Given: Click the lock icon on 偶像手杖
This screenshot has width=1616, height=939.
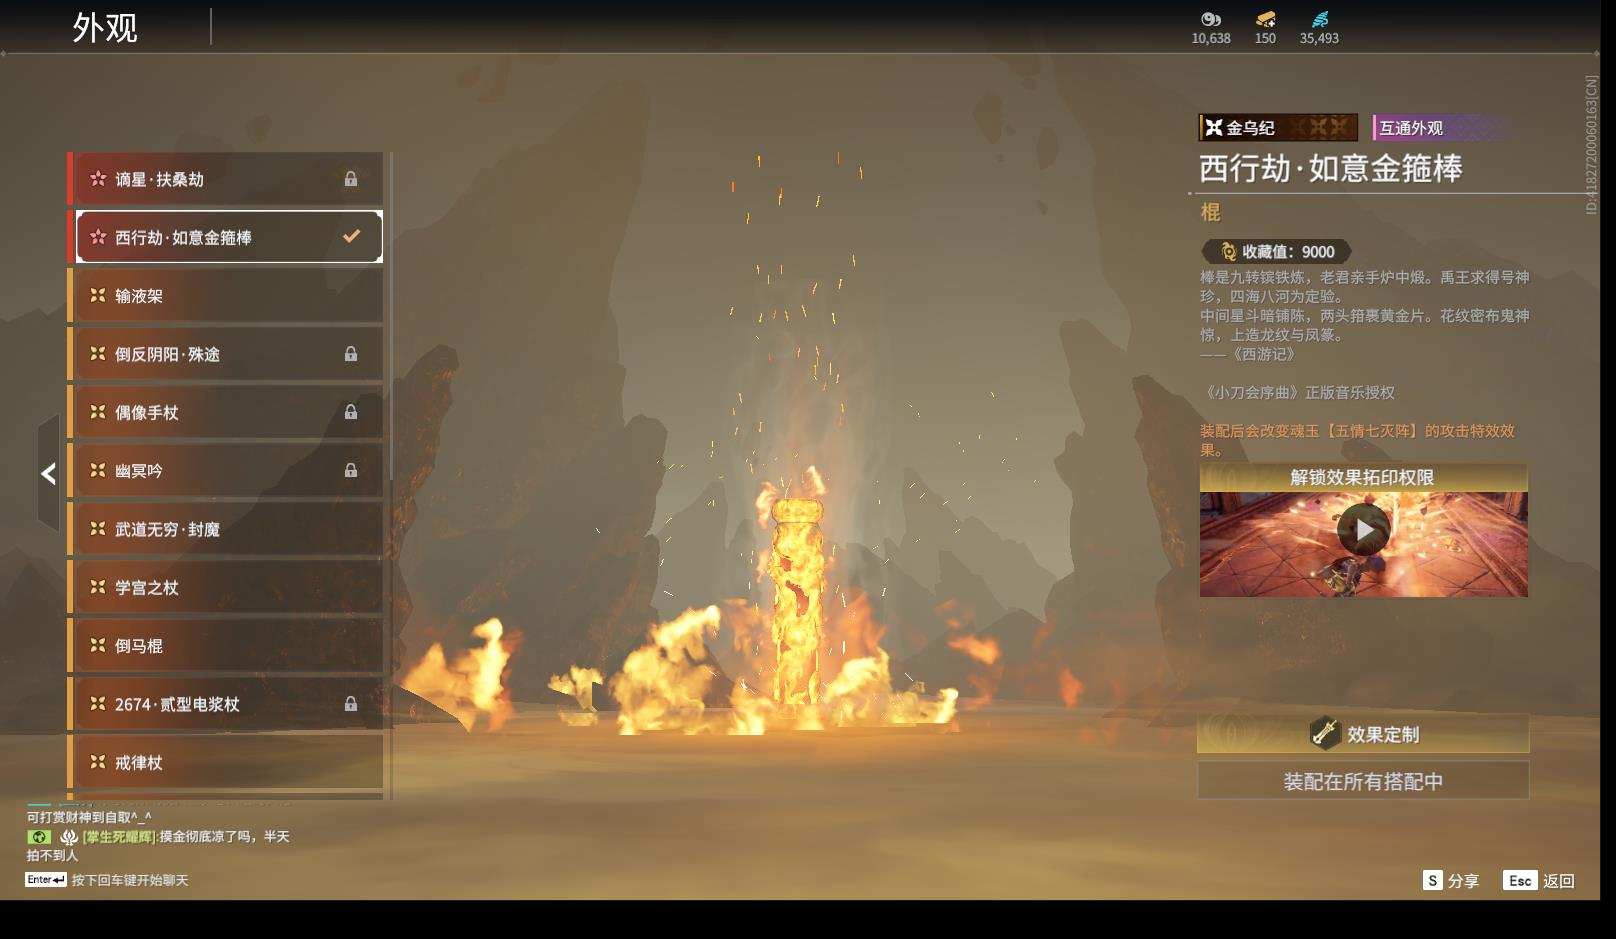Looking at the screenshot, I should pos(351,412).
